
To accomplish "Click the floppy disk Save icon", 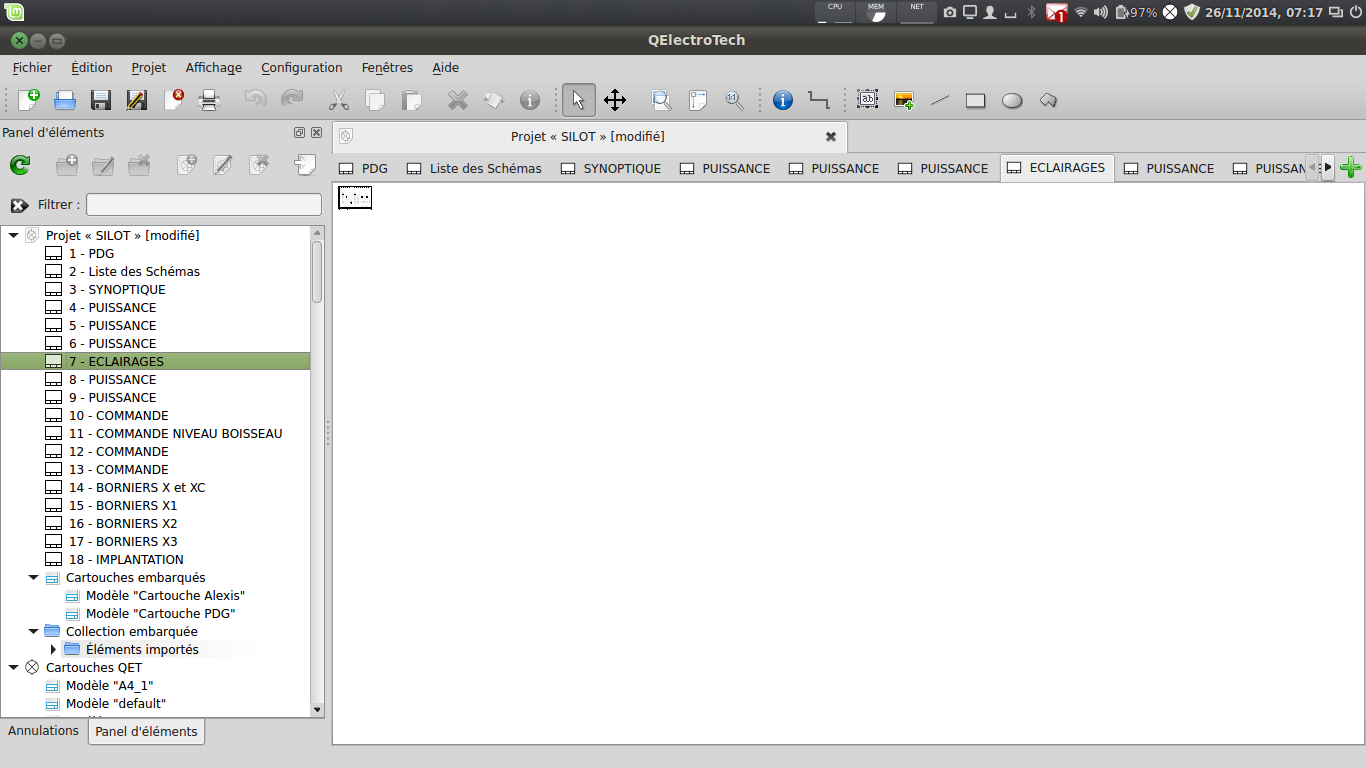I will 101,100.
